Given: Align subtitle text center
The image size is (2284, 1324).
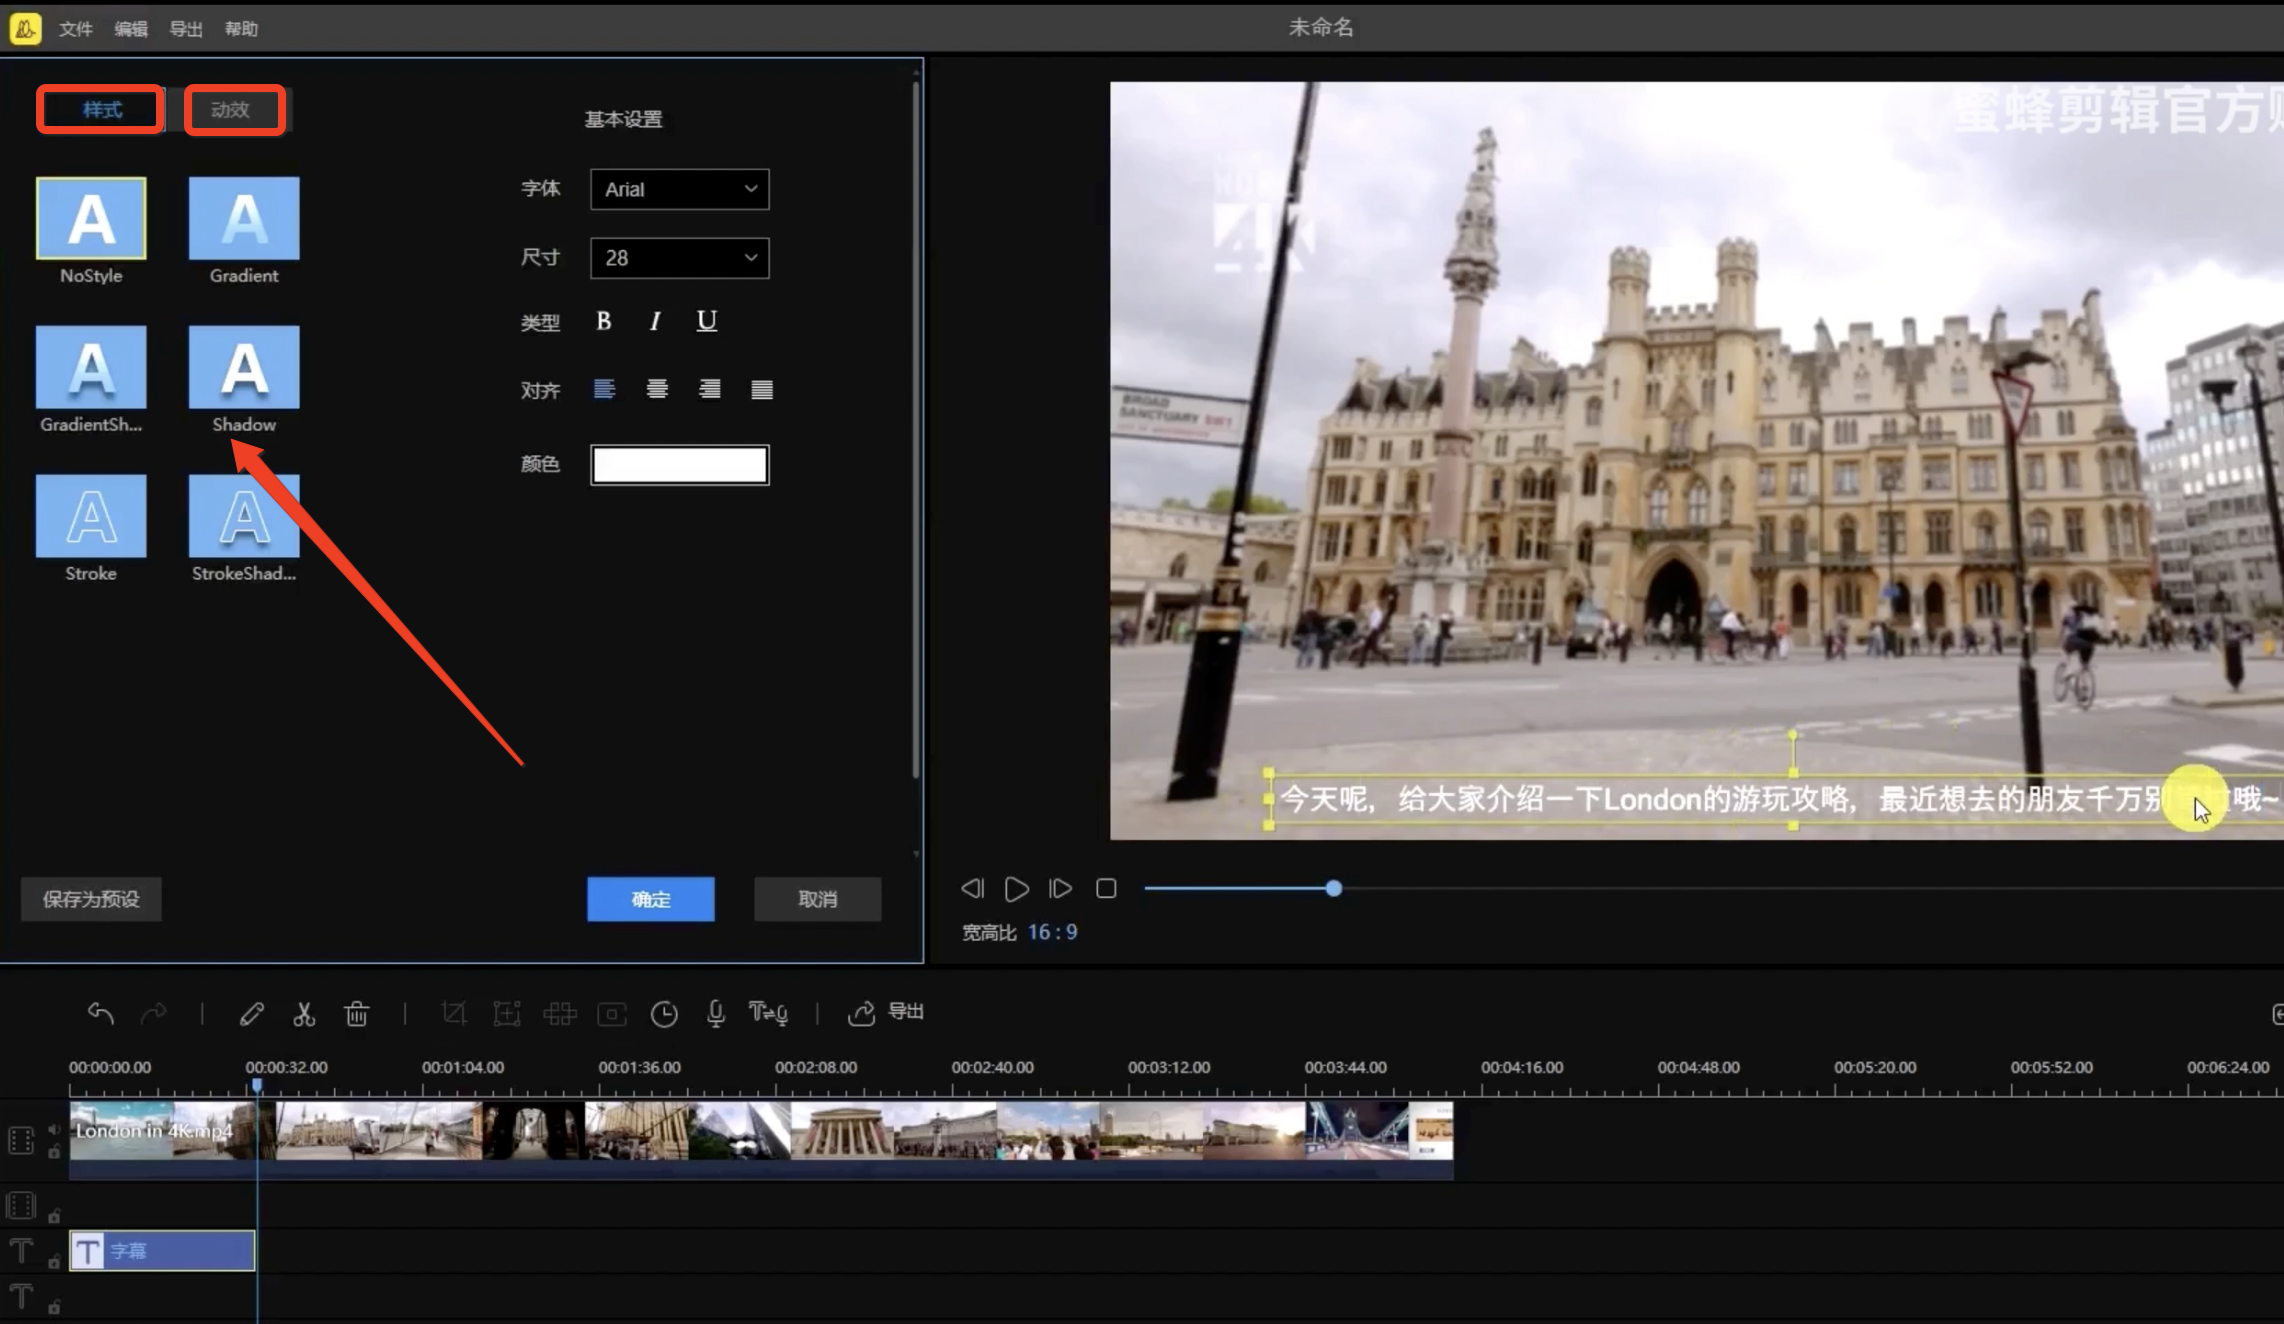Looking at the screenshot, I should pyautogui.click(x=657, y=389).
